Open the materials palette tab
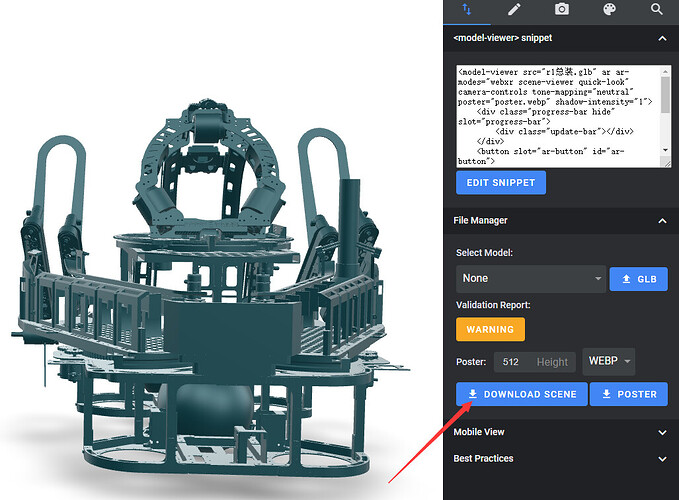 pos(609,10)
